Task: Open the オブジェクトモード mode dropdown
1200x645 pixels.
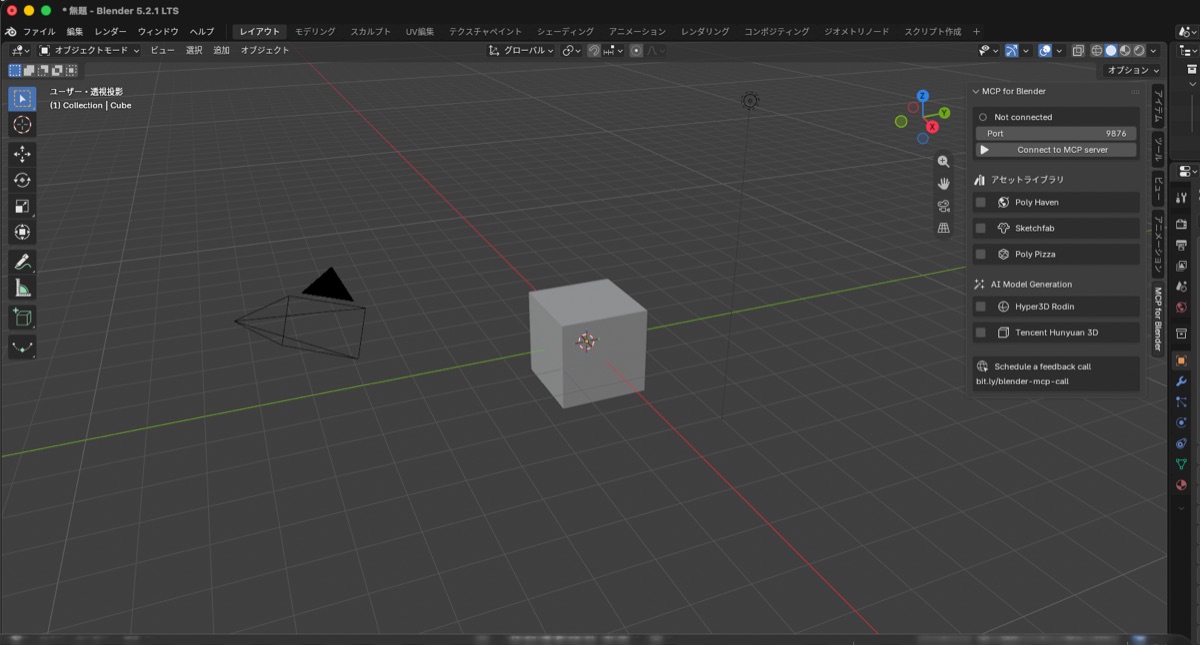Action: [89, 50]
